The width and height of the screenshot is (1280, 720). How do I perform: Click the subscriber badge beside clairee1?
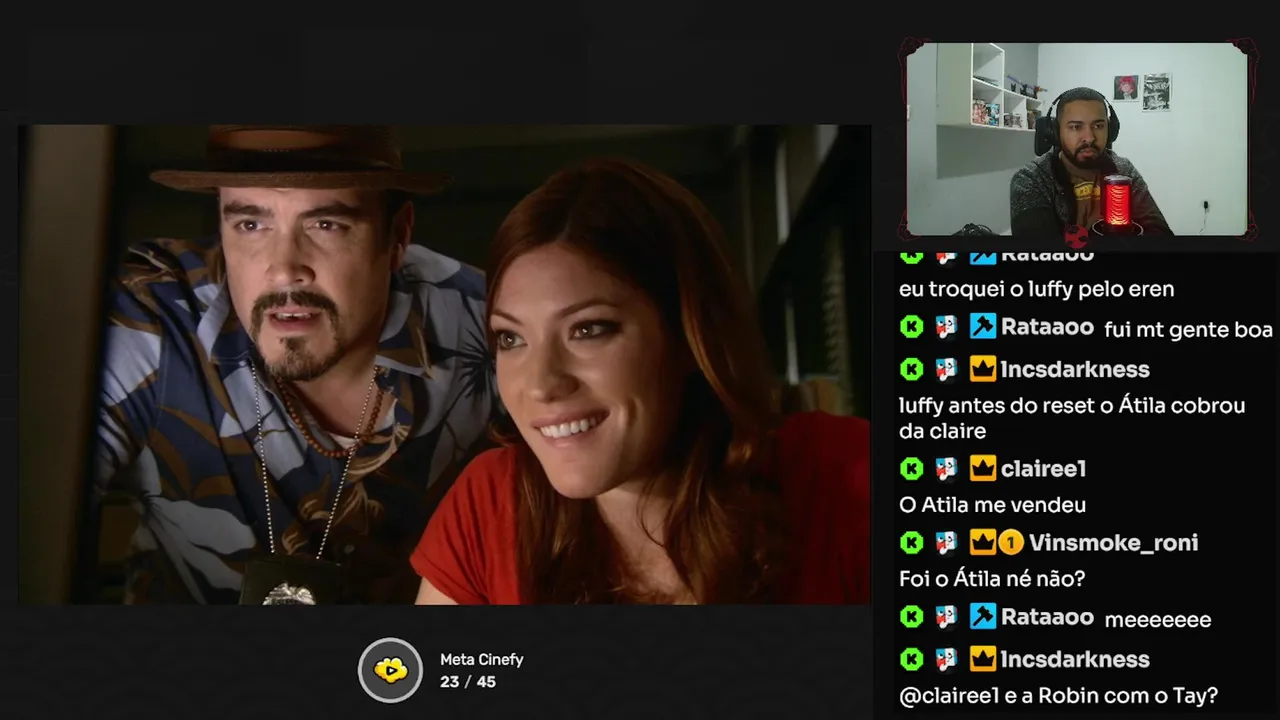click(946, 468)
